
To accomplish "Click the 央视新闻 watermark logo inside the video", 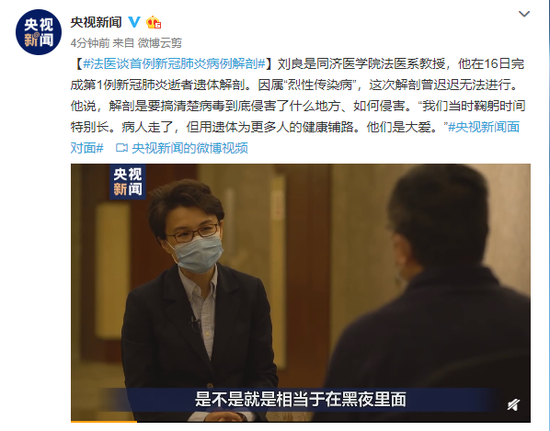I will click(x=128, y=182).
